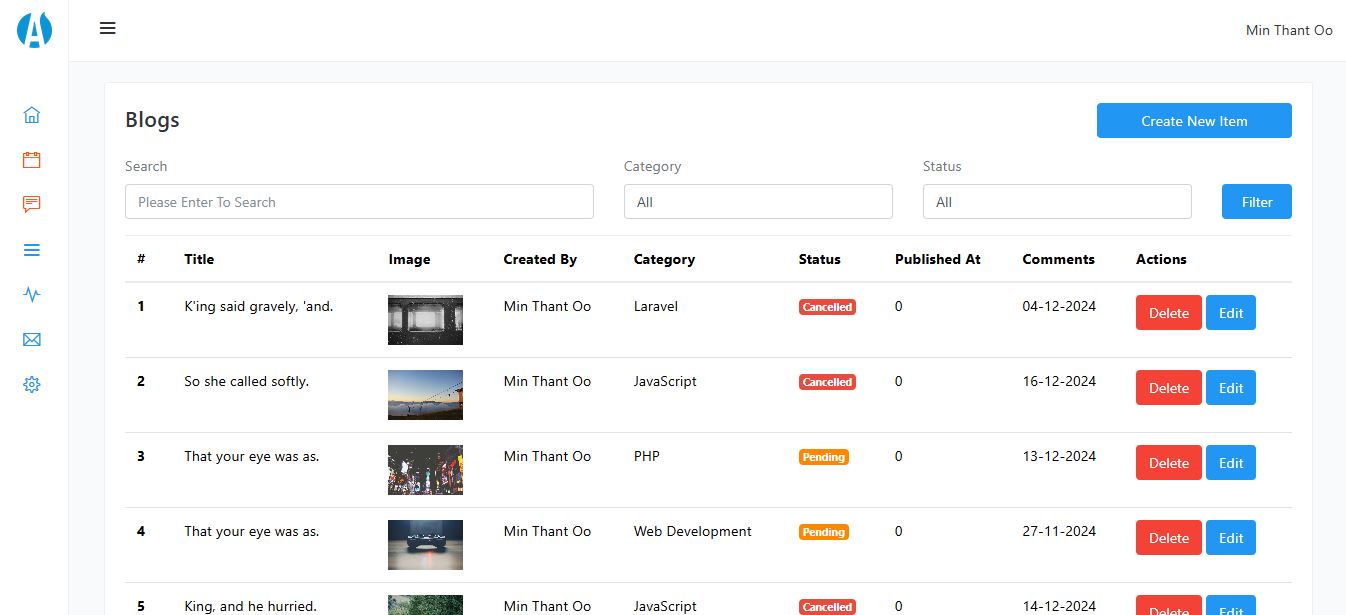Delete the blog 'So she called softly.'

1169,388
